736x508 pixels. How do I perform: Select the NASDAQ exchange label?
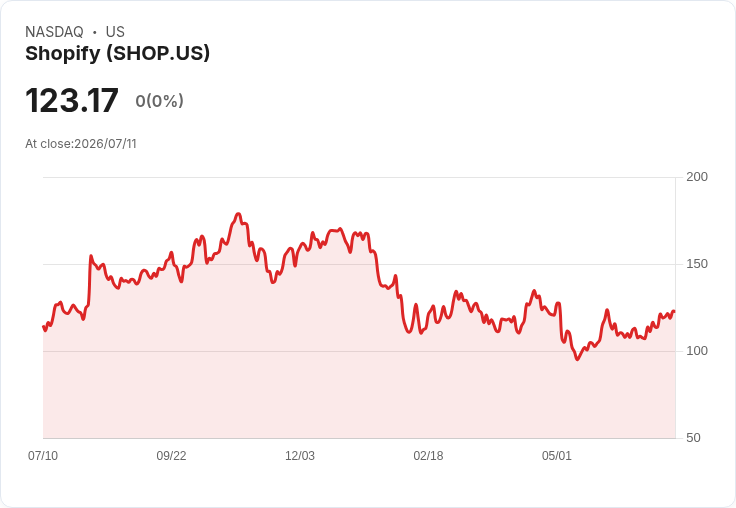pos(54,32)
